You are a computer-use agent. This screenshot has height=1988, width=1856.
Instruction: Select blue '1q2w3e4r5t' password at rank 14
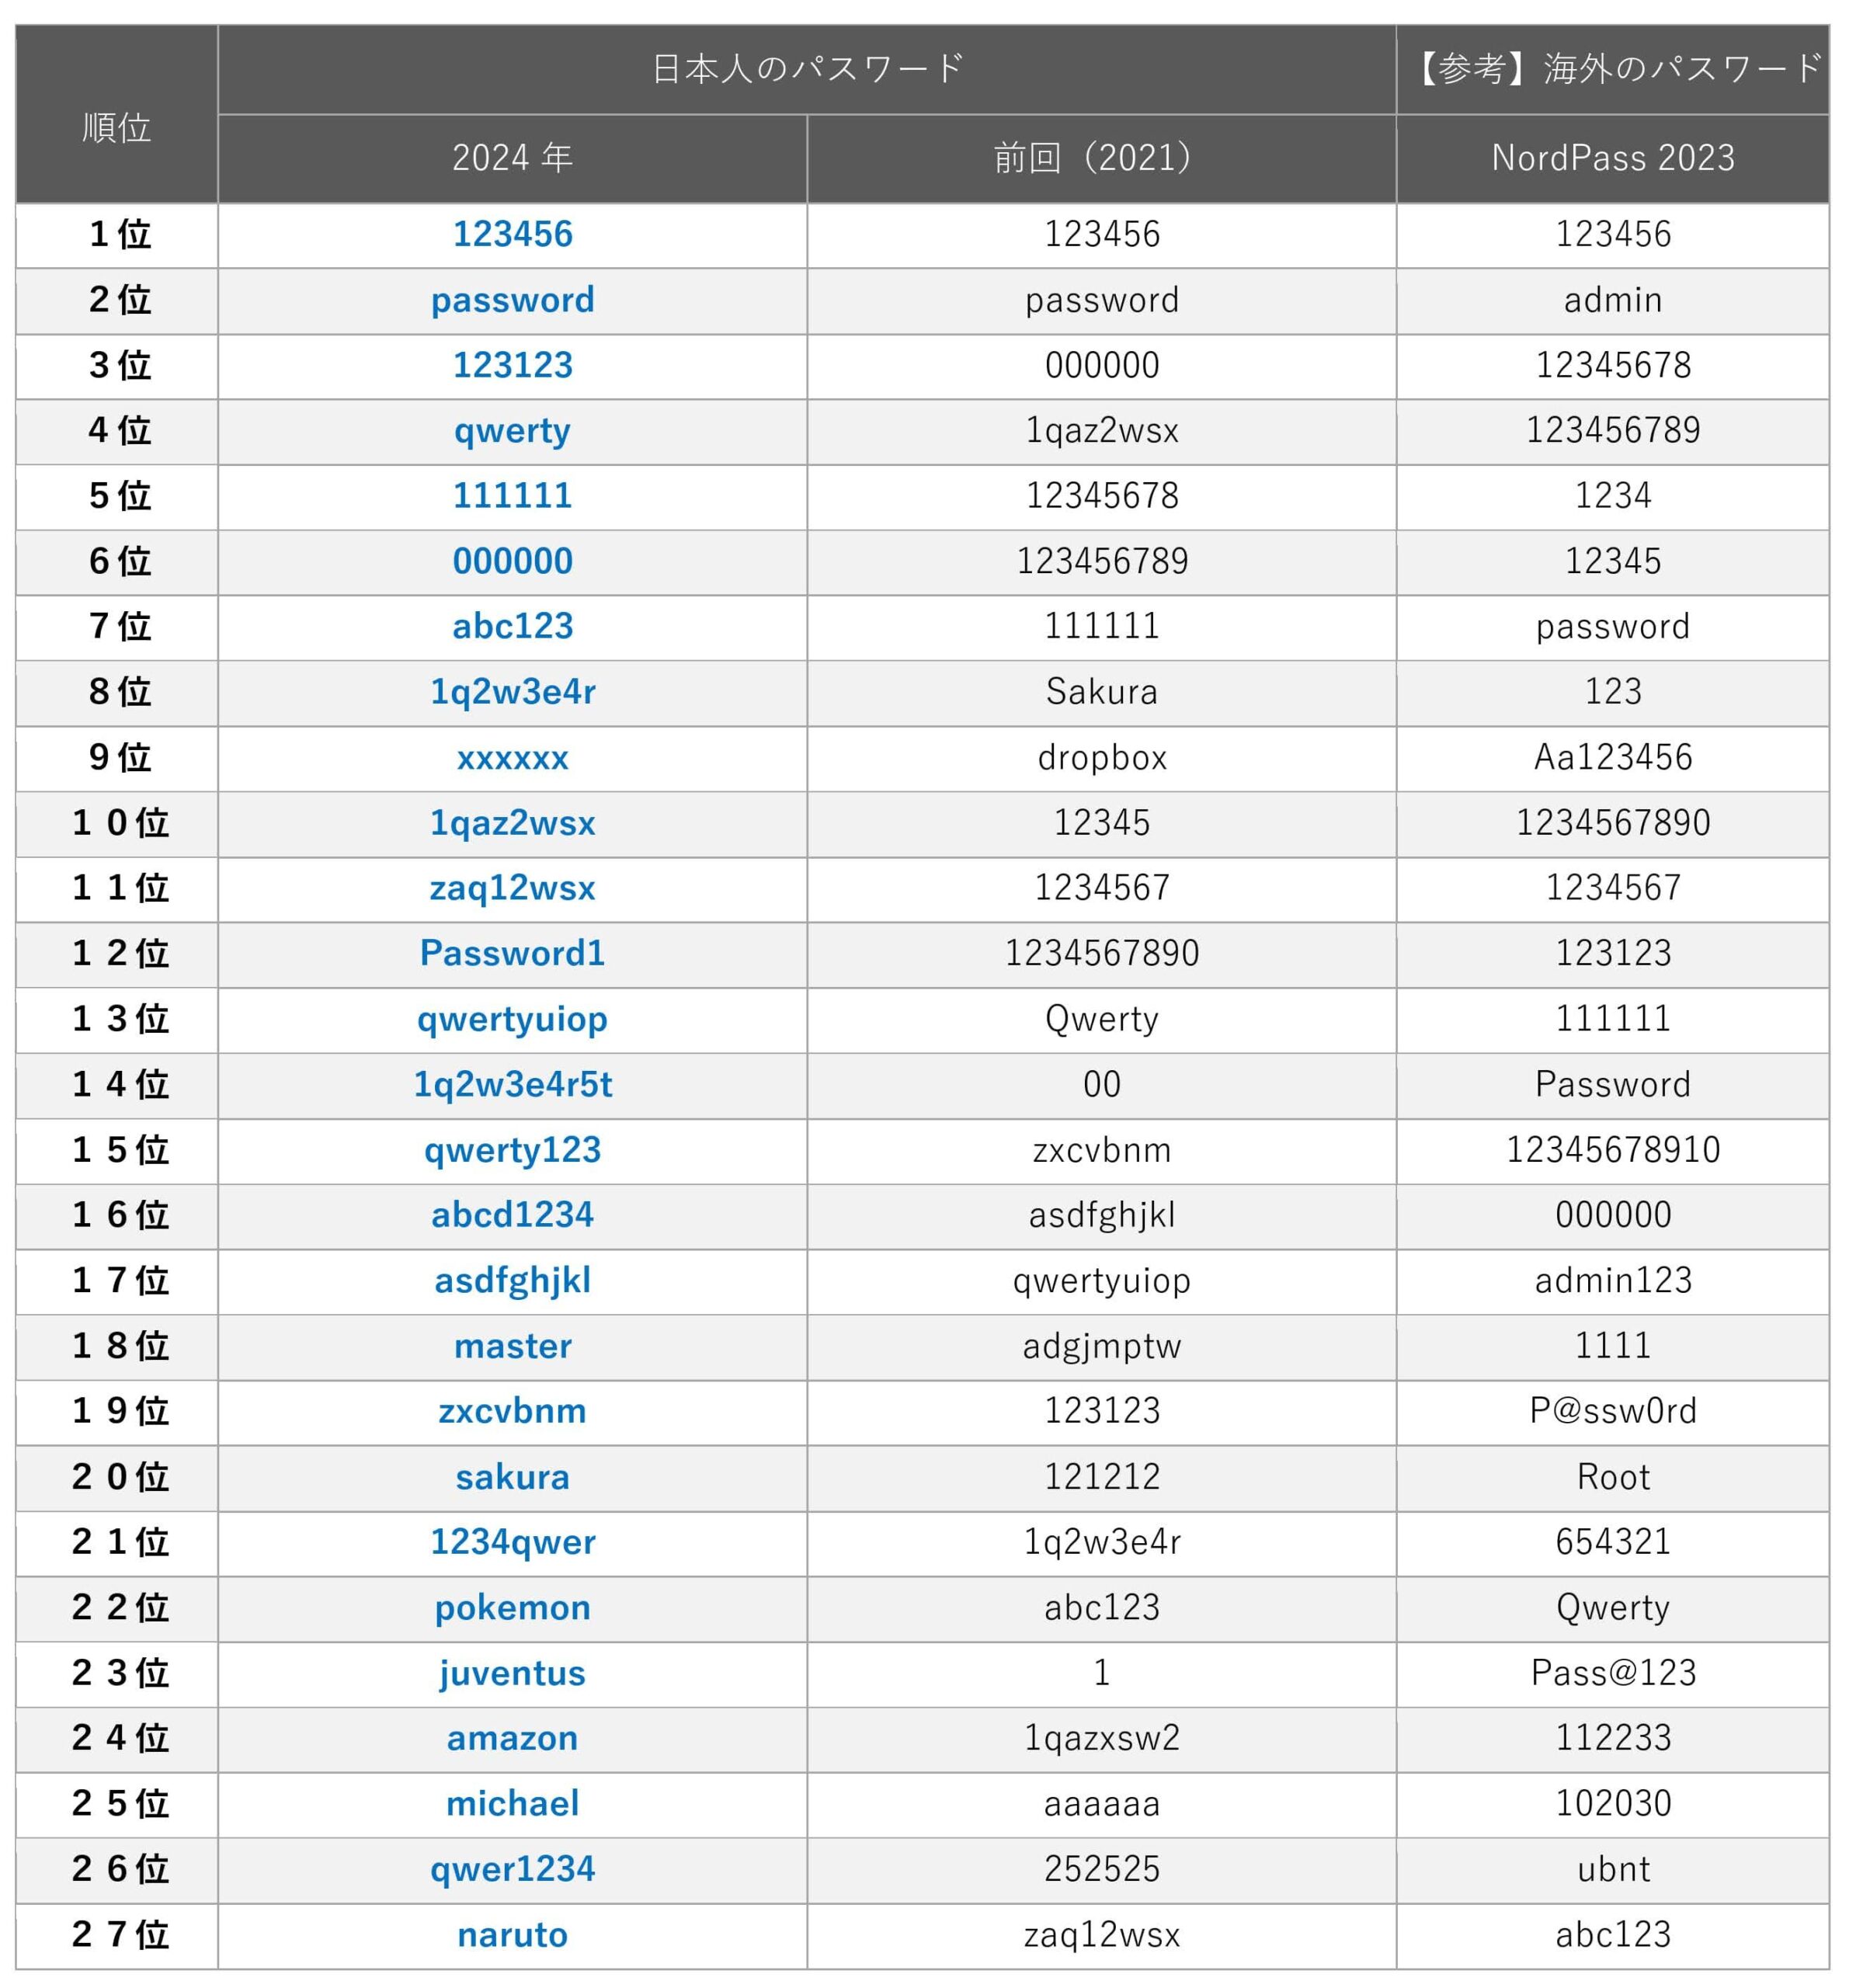pyautogui.click(x=512, y=1084)
